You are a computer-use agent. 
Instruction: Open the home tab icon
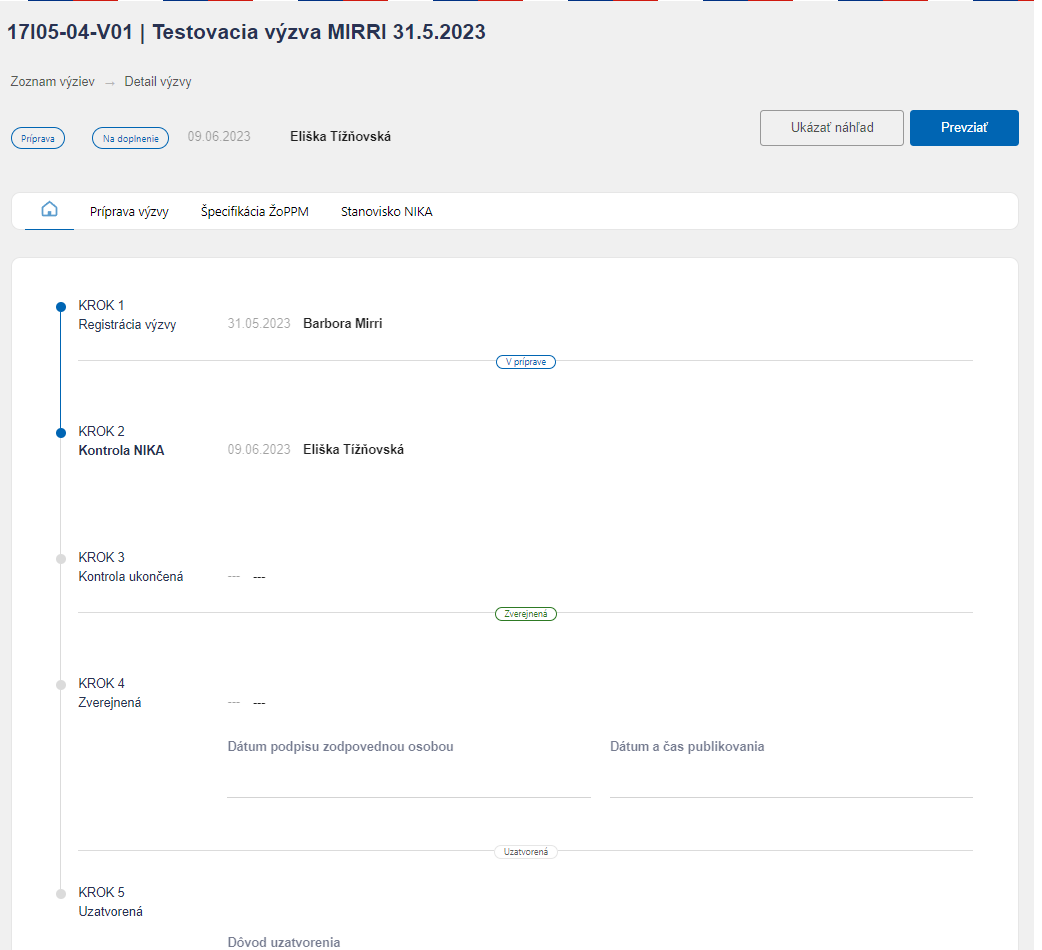(x=49, y=209)
